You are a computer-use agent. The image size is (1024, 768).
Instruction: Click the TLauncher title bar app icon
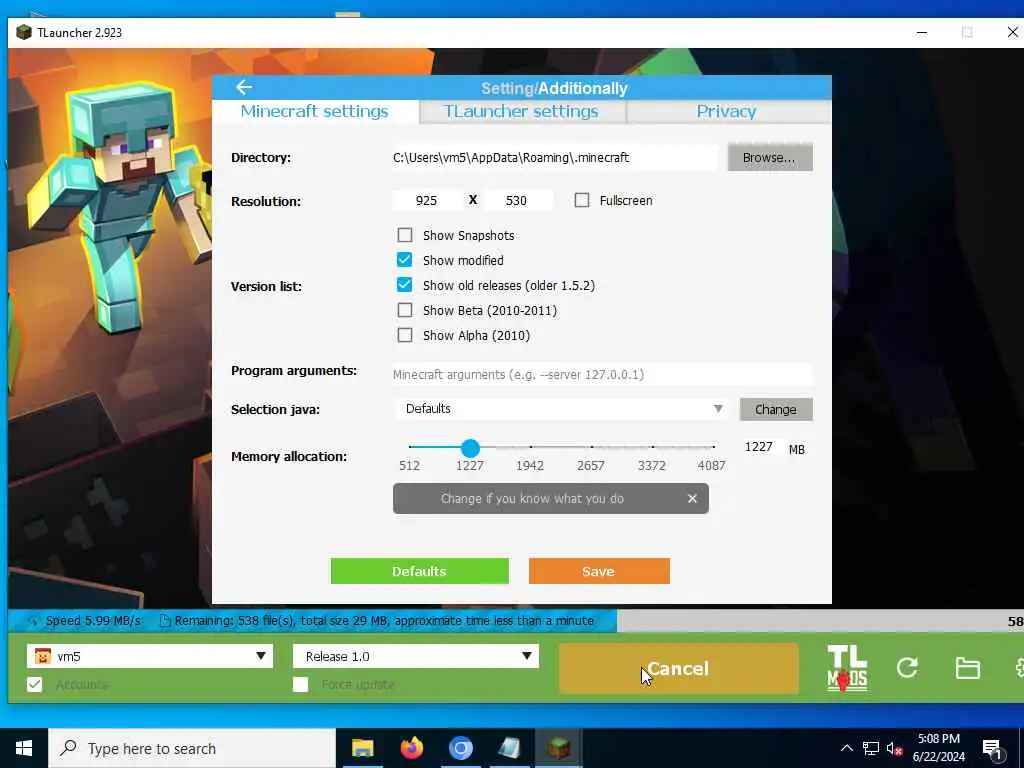24,32
